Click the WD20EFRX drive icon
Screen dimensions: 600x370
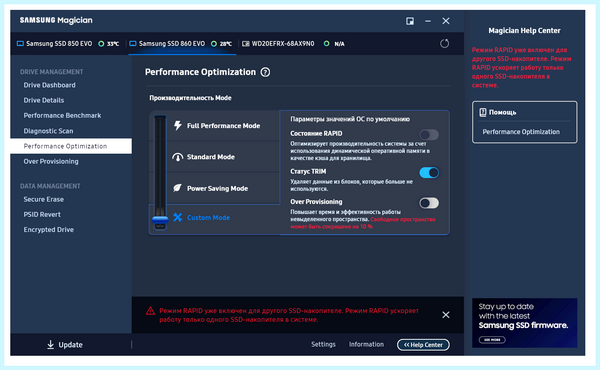click(x=246, y=44)
